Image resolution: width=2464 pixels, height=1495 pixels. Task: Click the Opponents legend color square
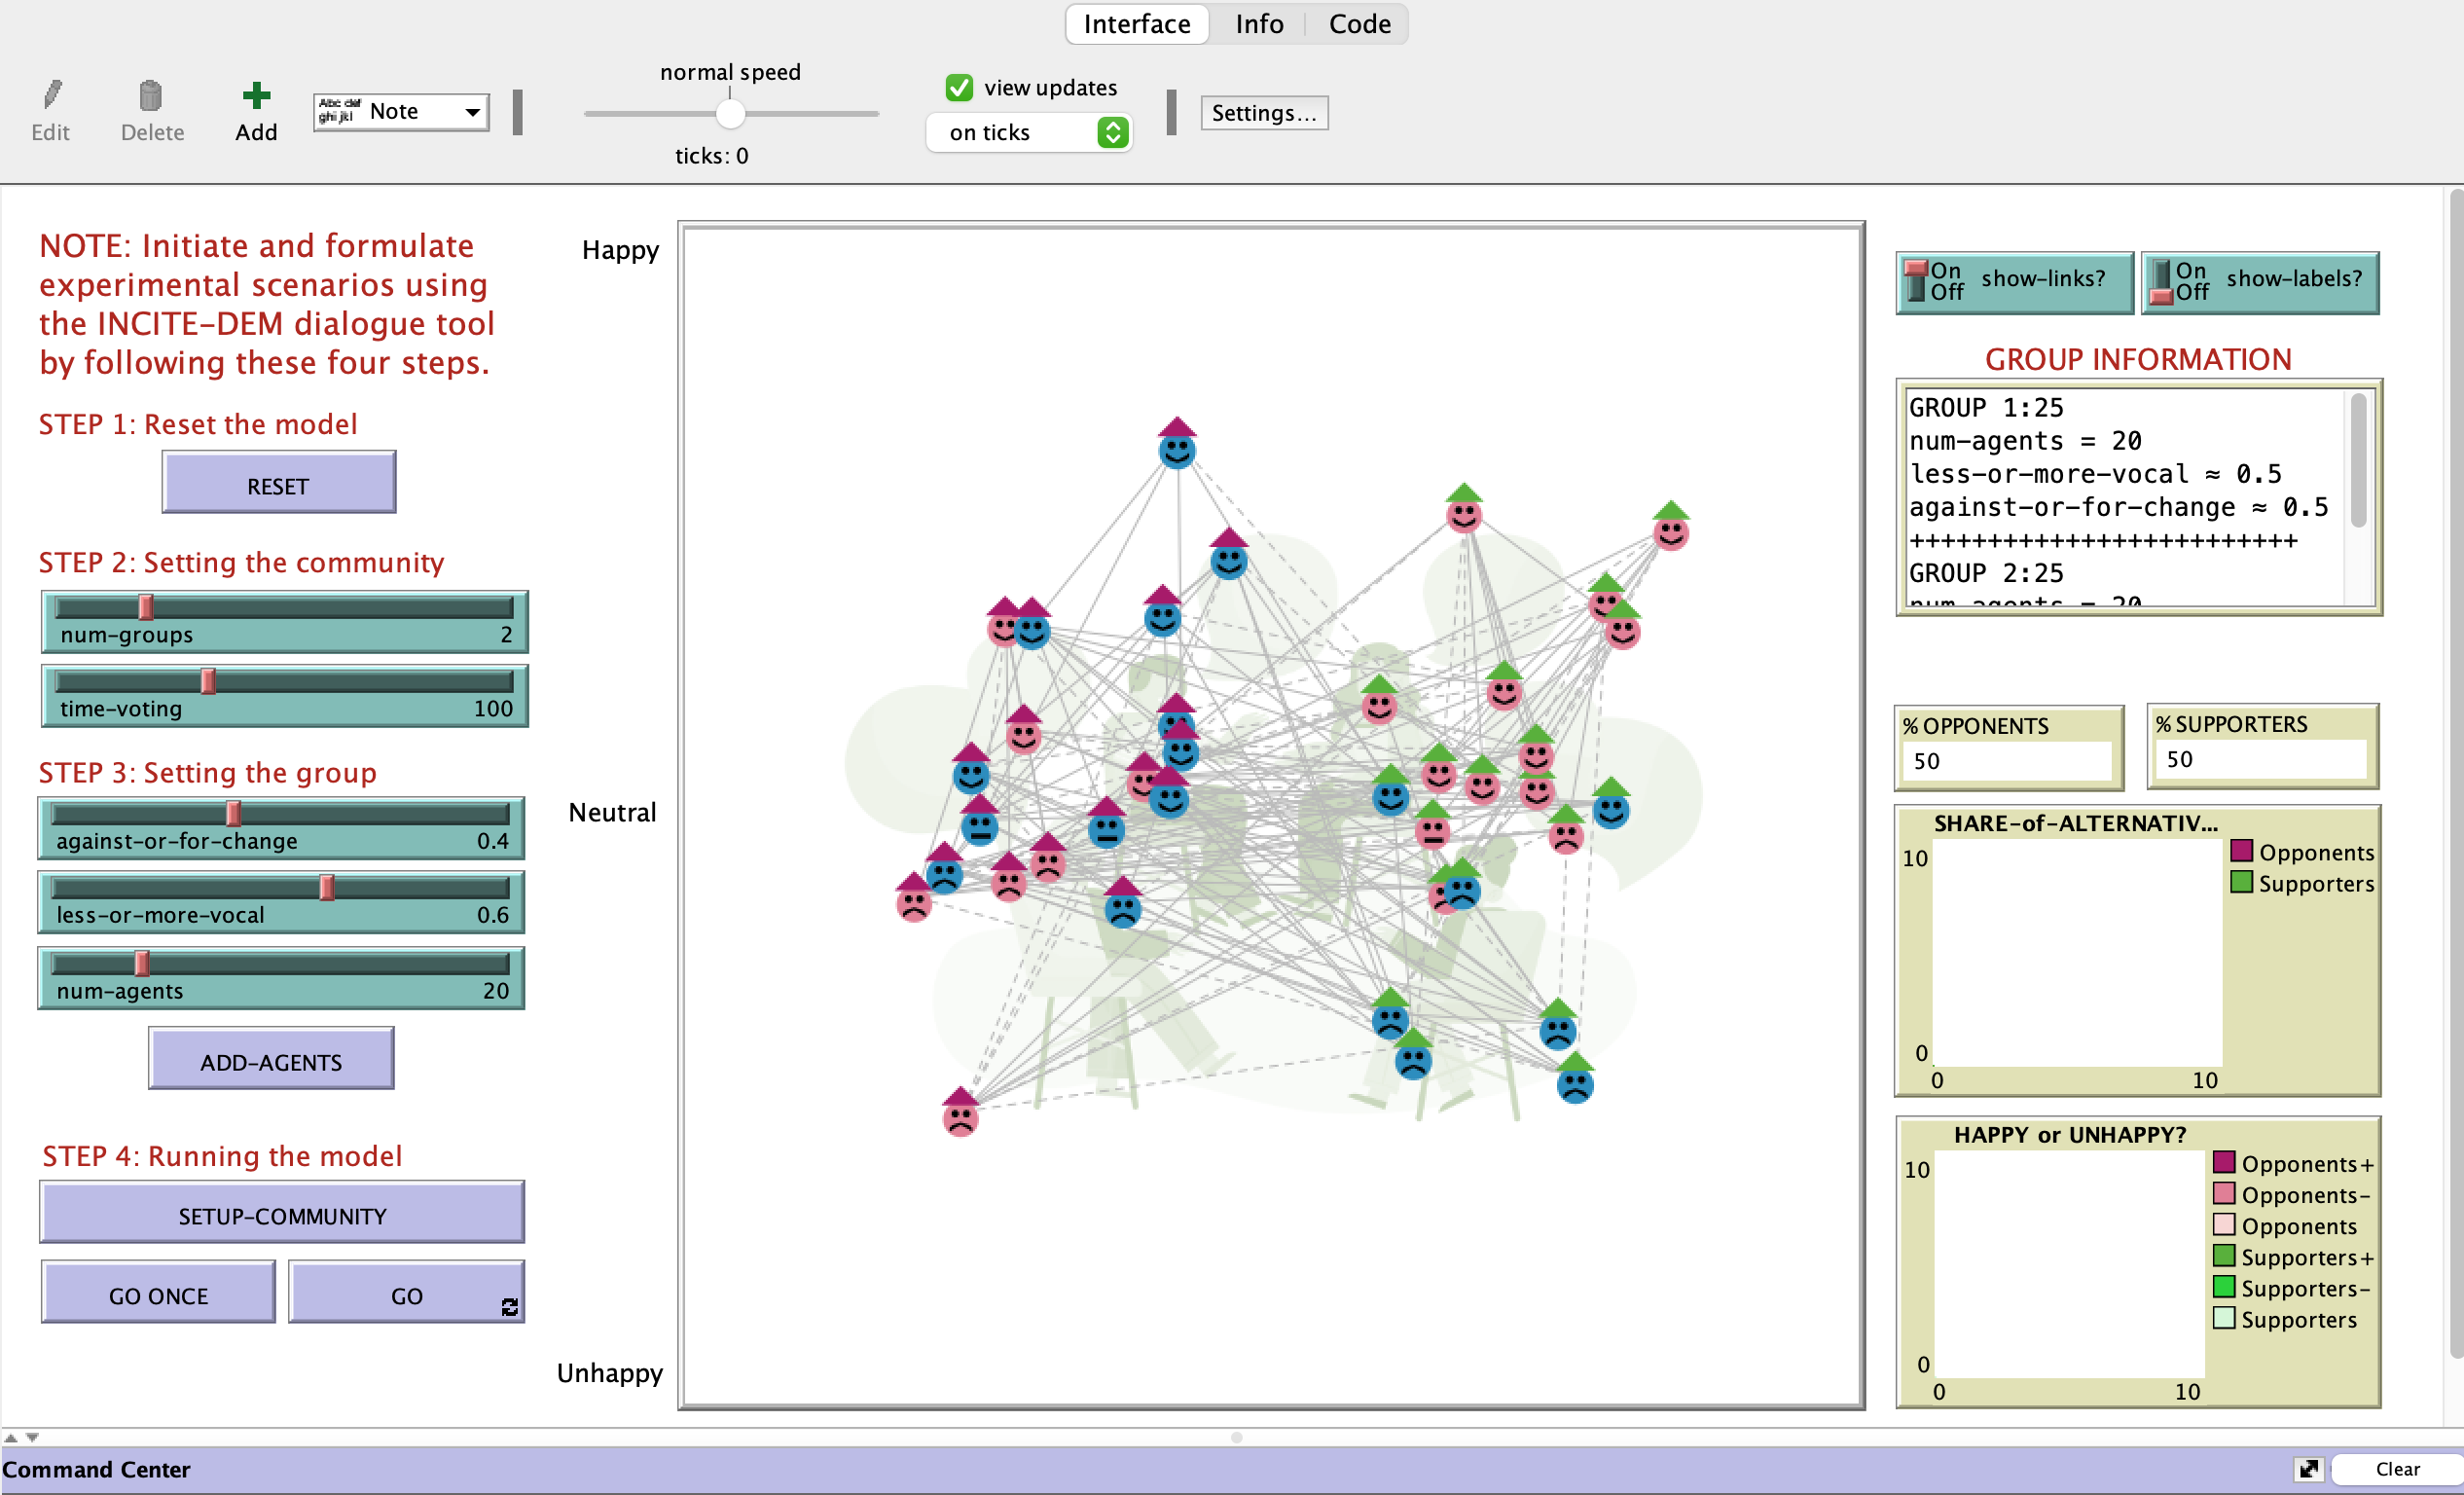pos(2241,851)
